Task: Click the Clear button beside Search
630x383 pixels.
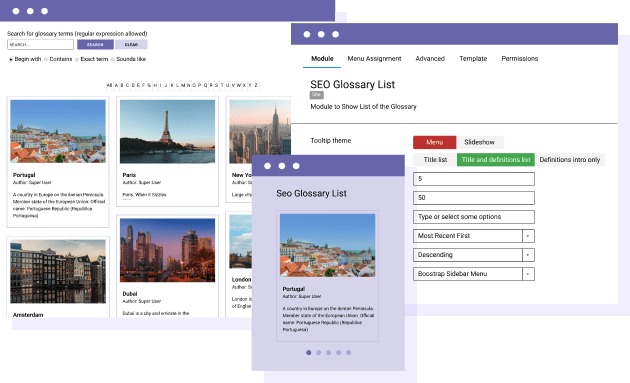Action: coord(131,44)
